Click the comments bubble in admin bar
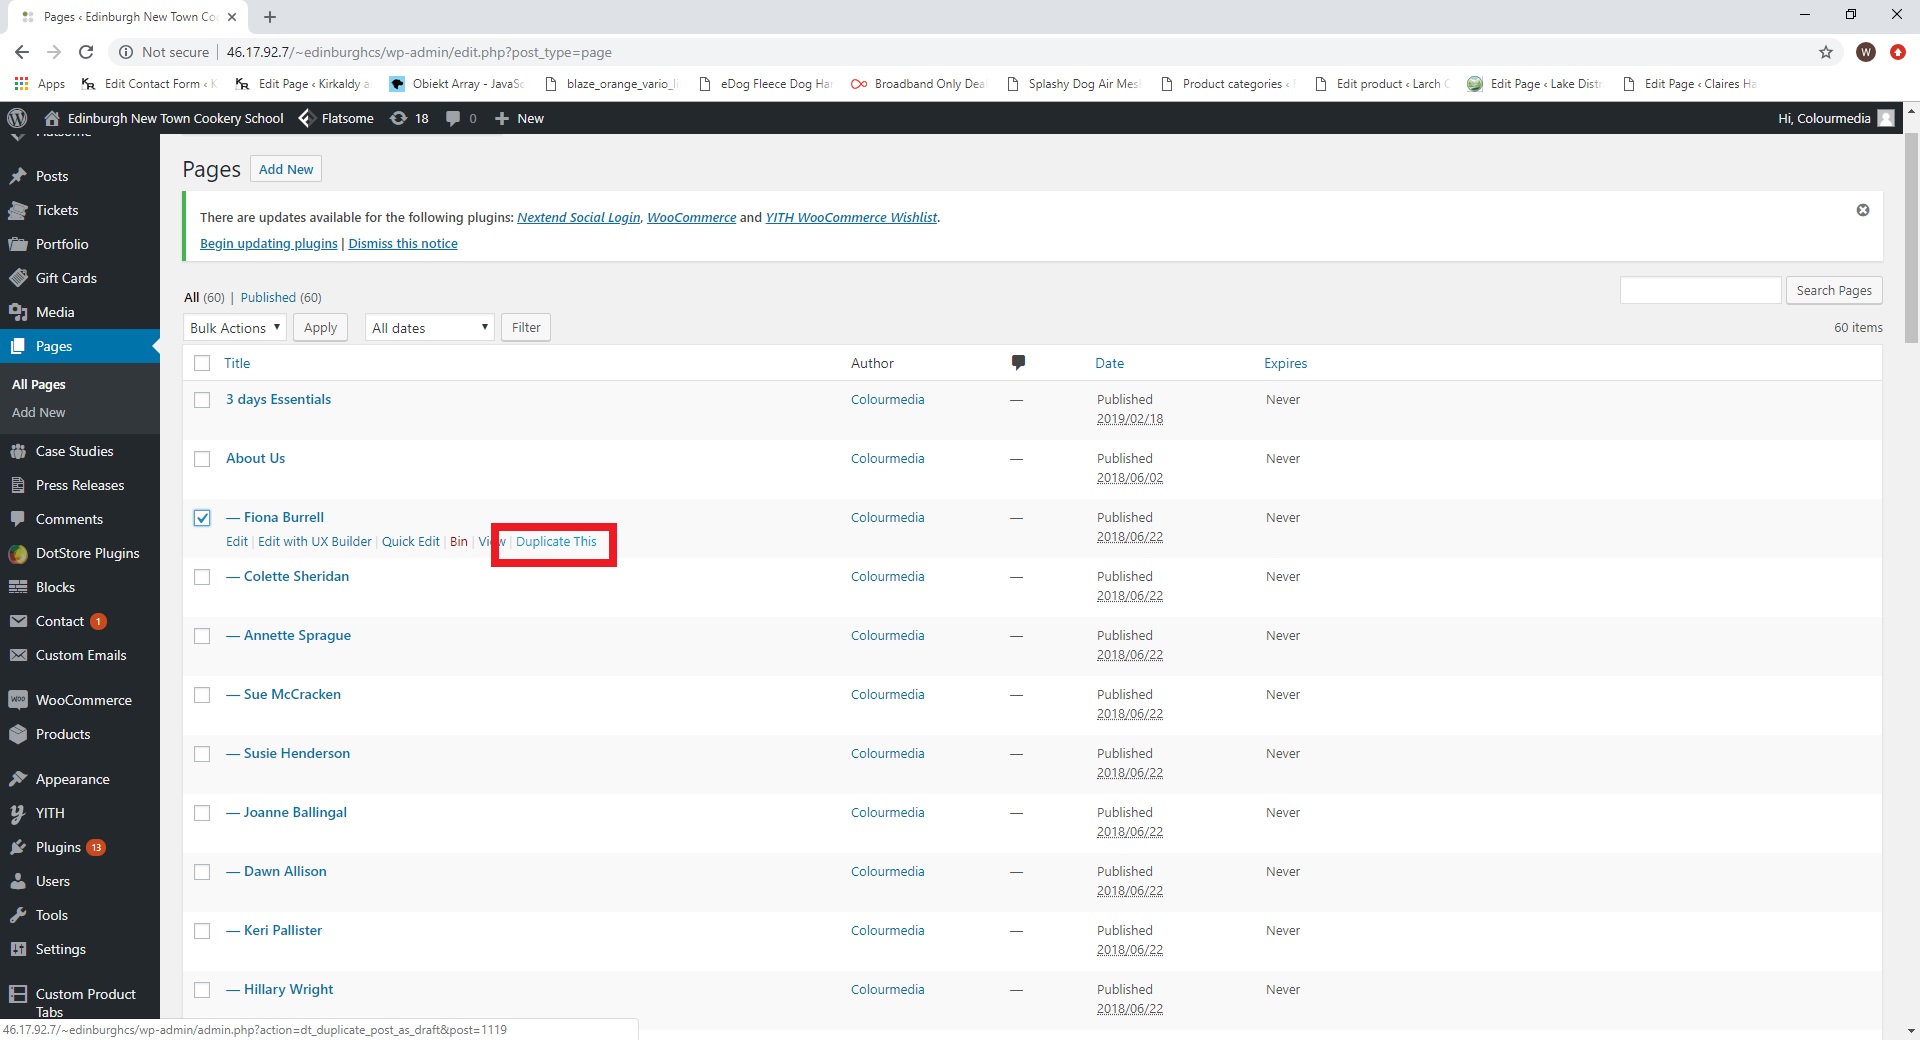Image resolution: width=1920 pixels, height=1040 pixels. 460,118
